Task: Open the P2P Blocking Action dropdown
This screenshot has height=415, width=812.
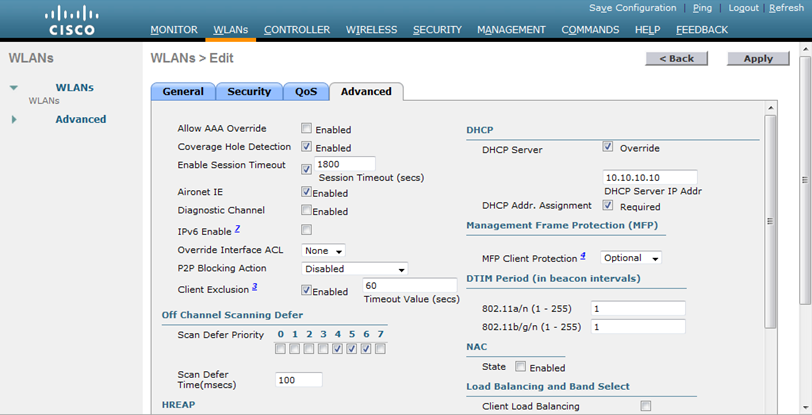Action: (354, 269)
